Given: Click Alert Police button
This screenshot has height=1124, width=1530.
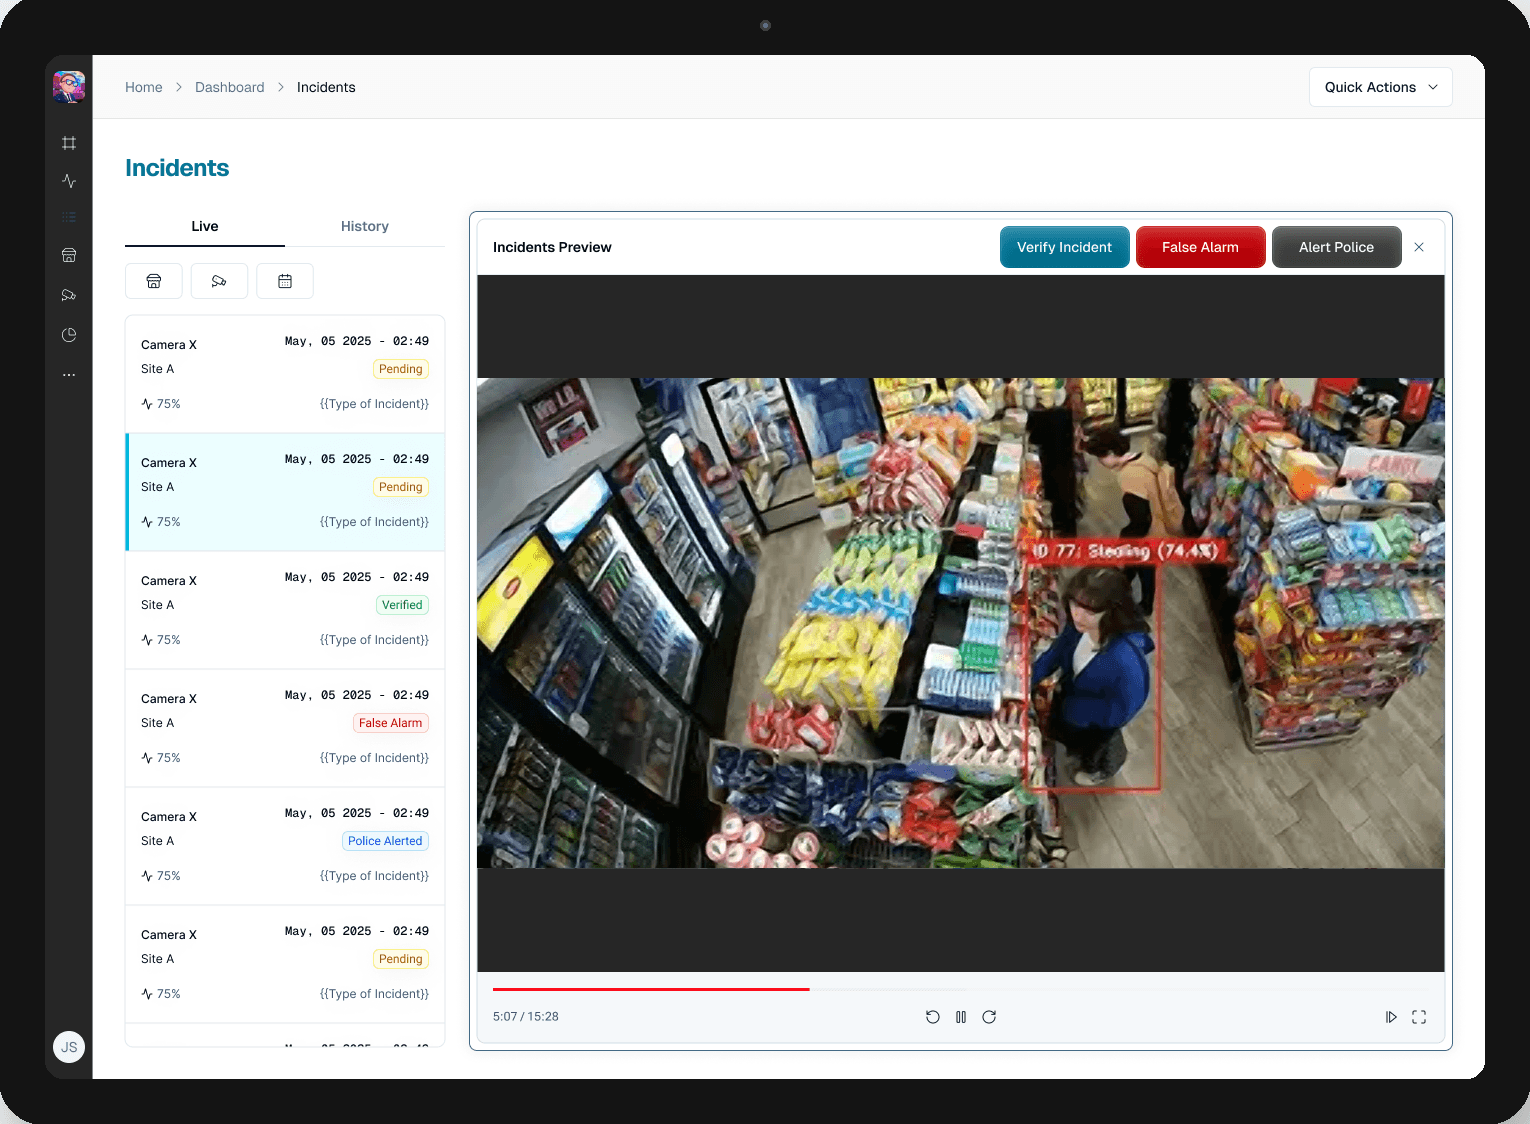Looking at the screenshot, I should 1337,247.
